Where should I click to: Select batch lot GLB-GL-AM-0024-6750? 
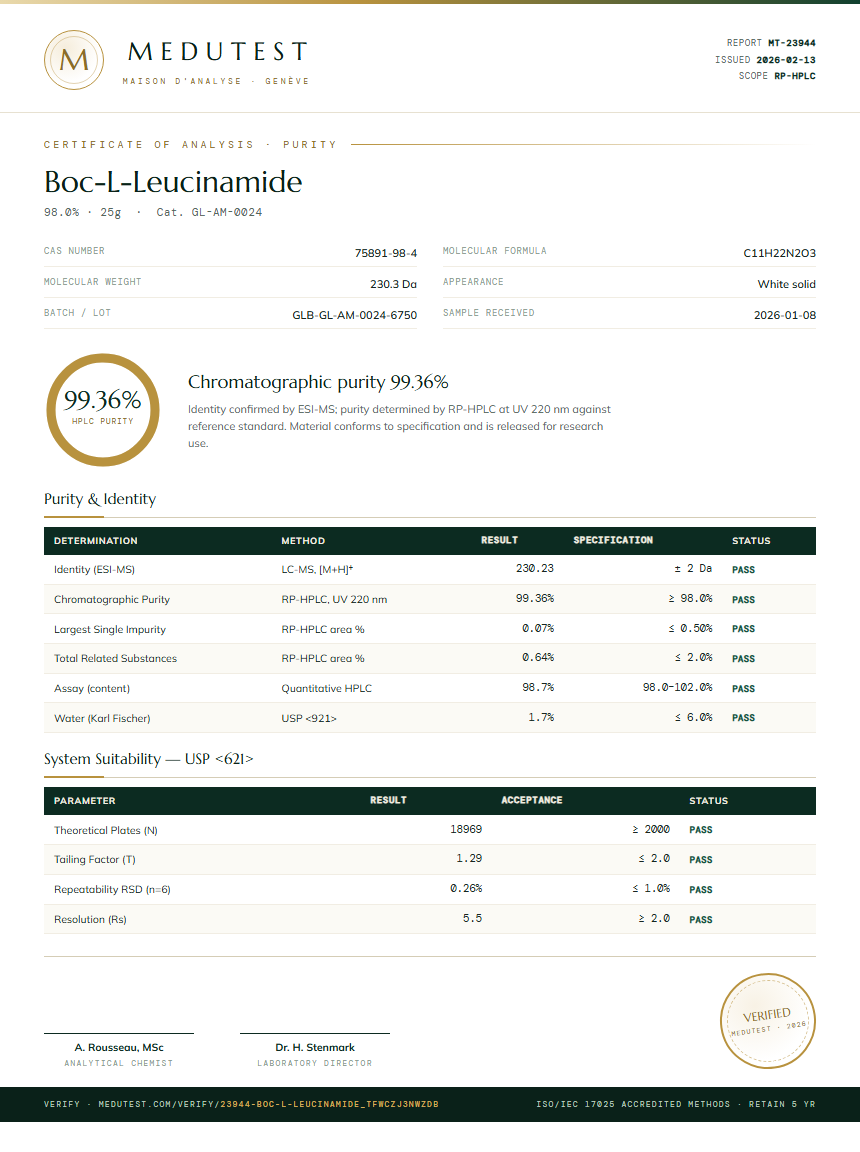(x=355, y=314)
